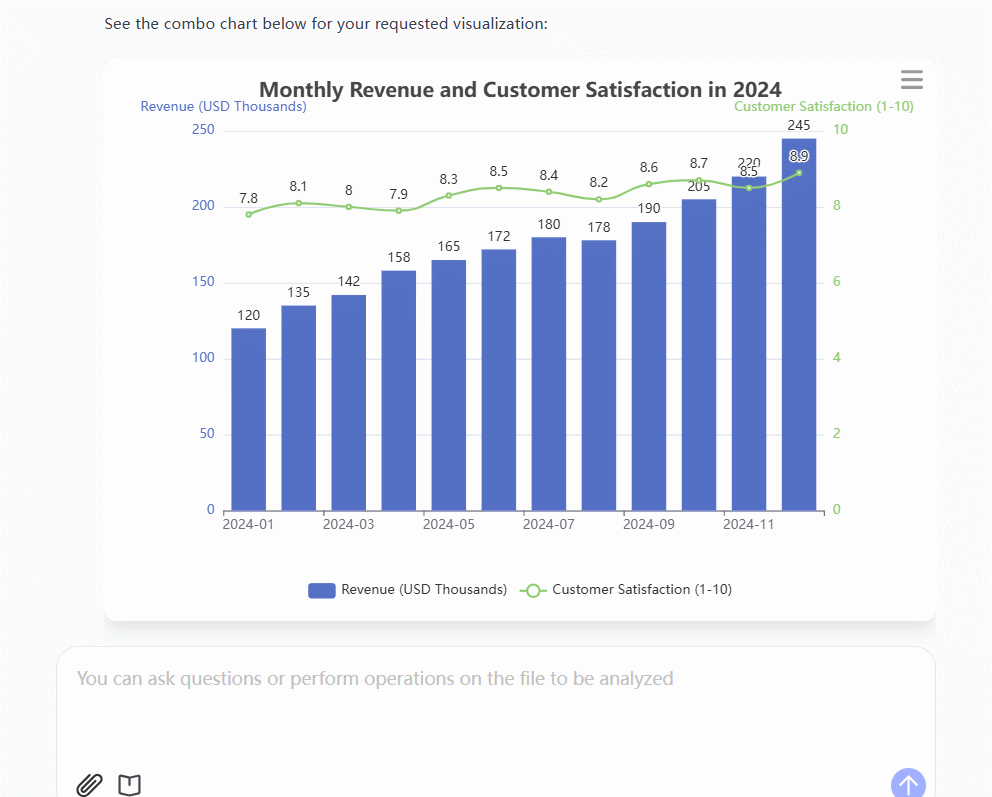
Task: Toggle Customer Satisfaction (1-10) legend item
Action: tap(627, 590)
